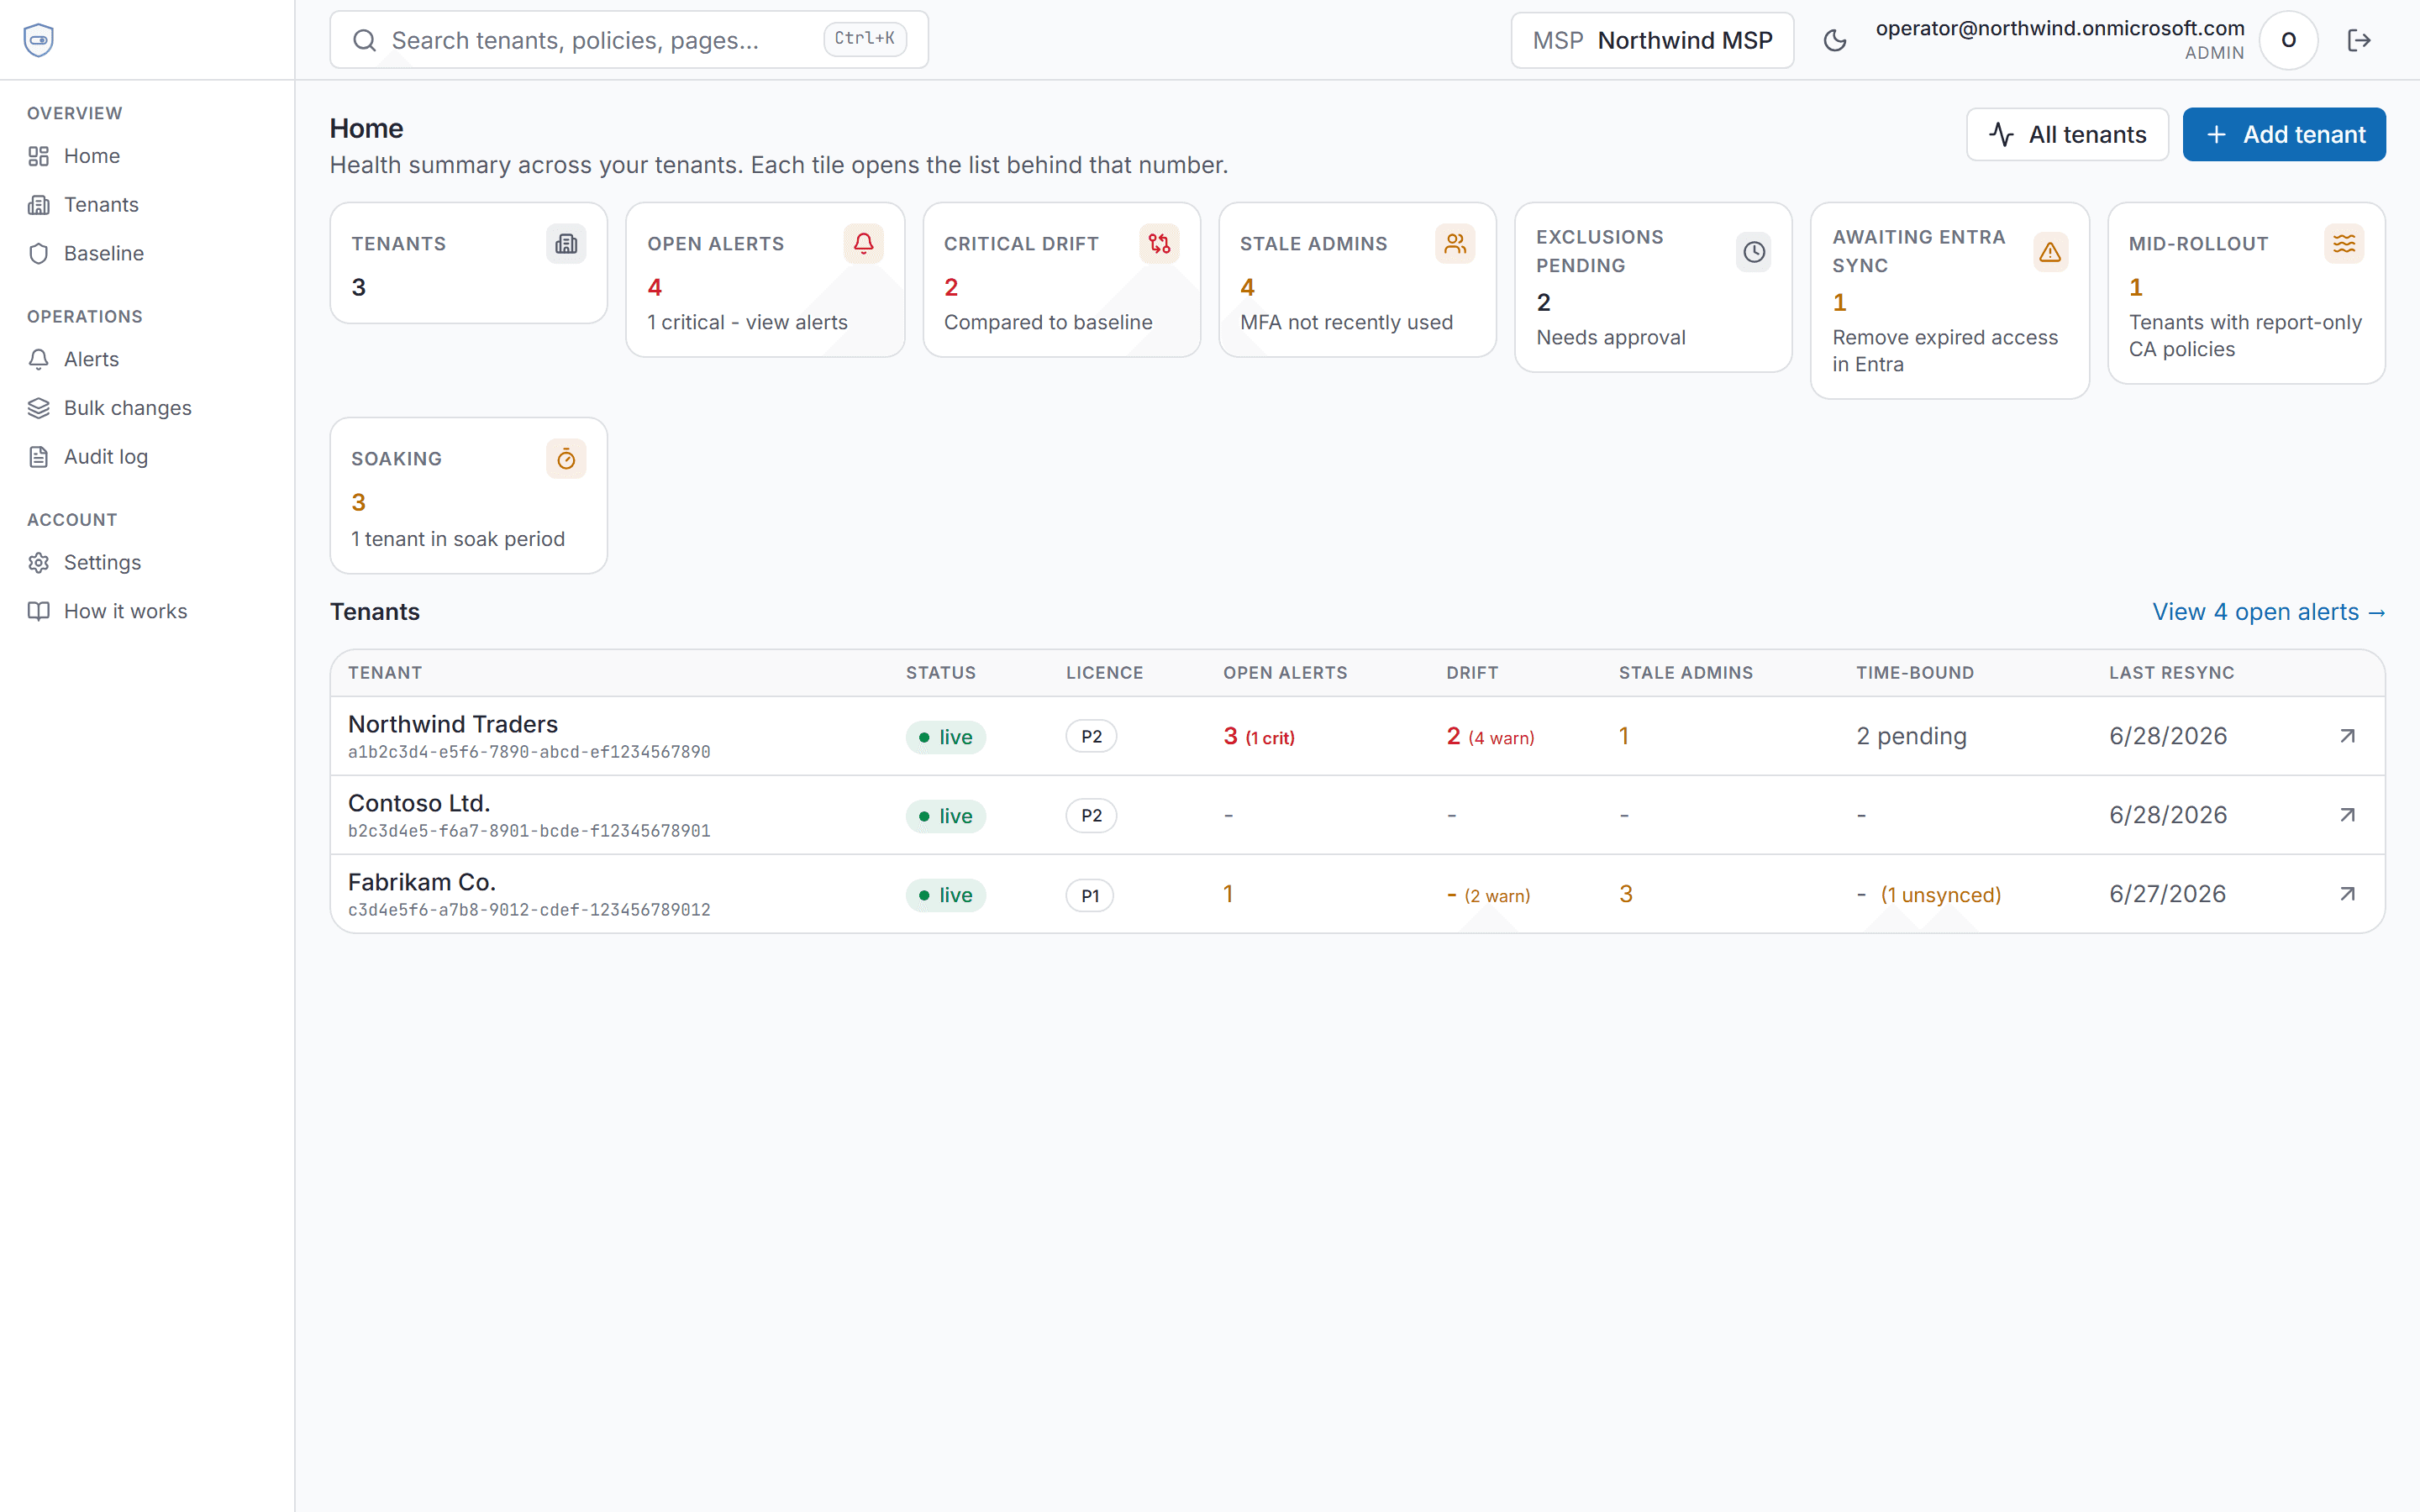Click the clock icon on Exclusions Pending tile

pyautogui.click(x=1754, y=252)
